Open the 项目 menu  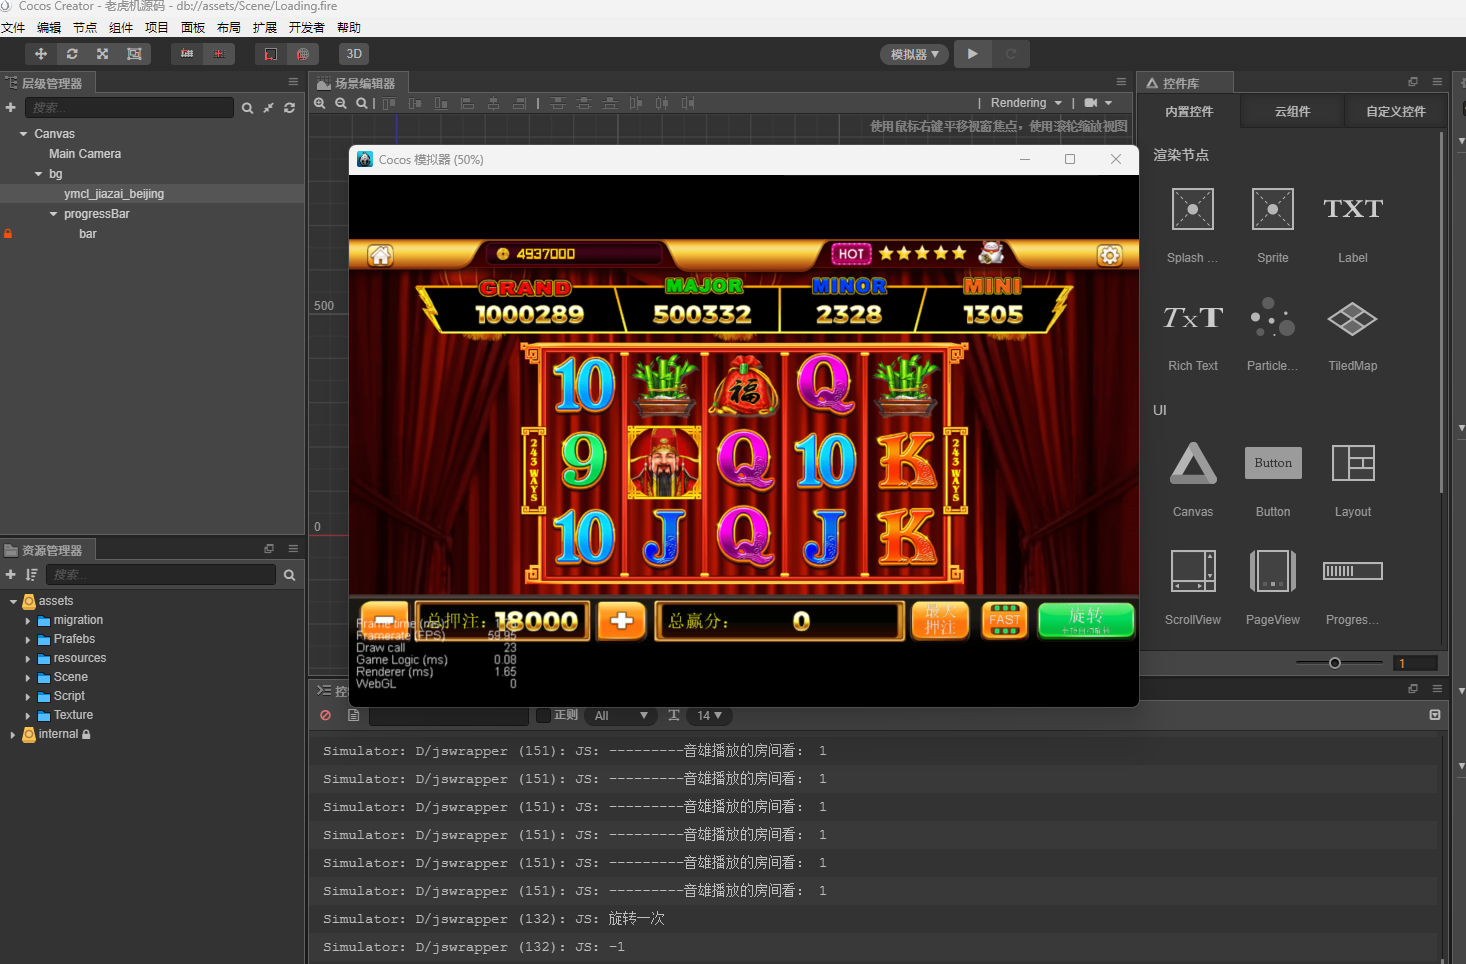tap(156, 28)
